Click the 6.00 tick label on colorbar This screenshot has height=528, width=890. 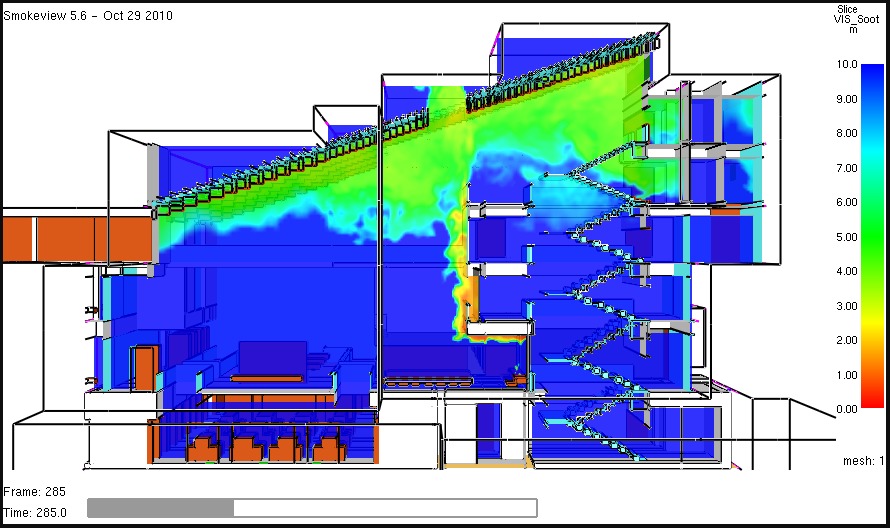[x=847, y=202]
